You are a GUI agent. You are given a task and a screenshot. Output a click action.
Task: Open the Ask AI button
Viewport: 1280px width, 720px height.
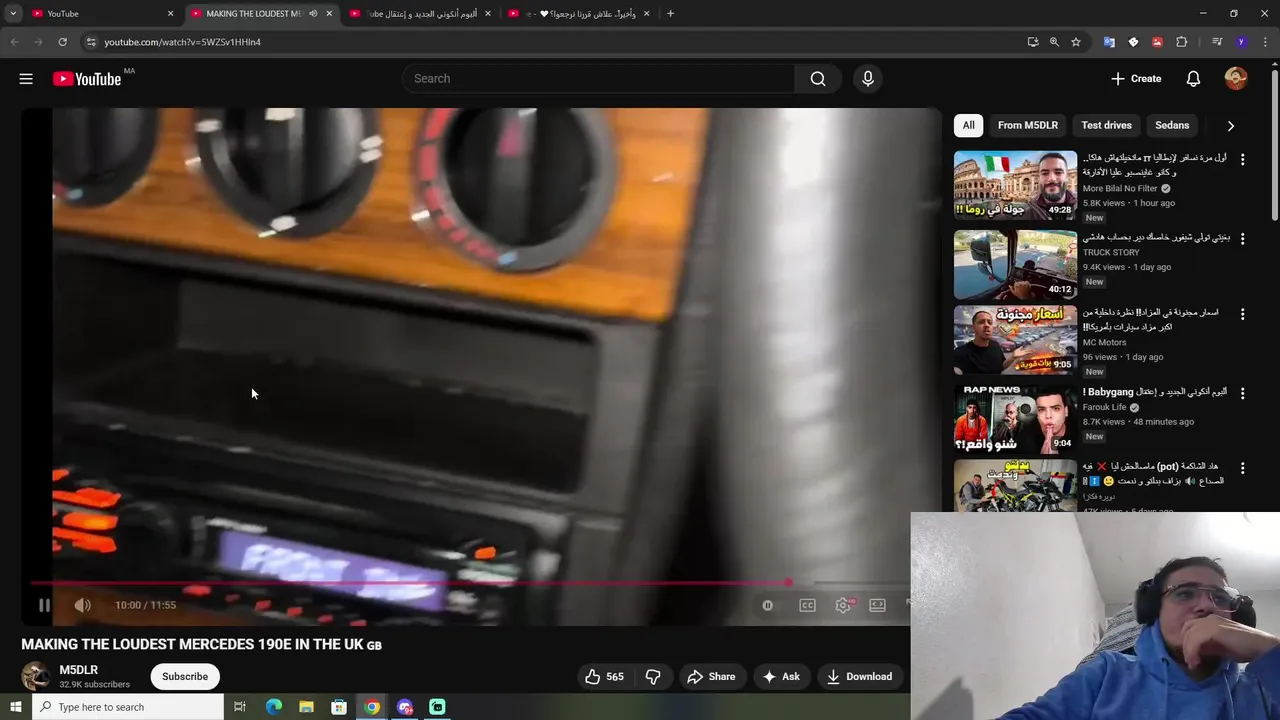click(781, 677)
